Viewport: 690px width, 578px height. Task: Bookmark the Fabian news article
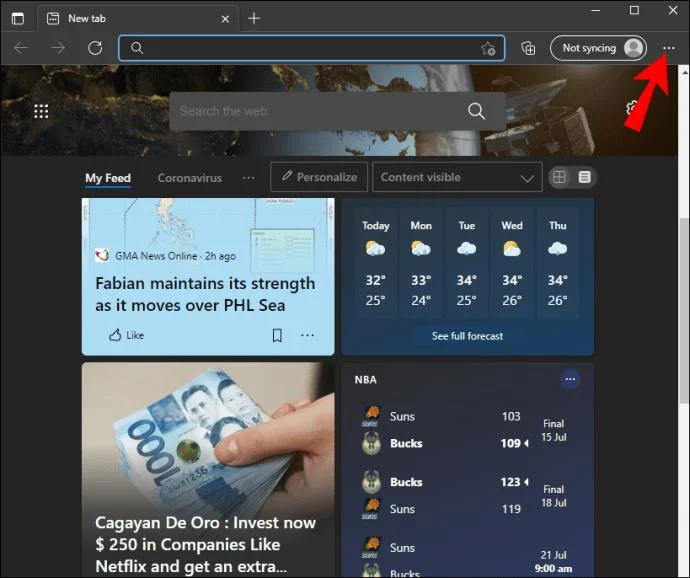click(277, 335)
